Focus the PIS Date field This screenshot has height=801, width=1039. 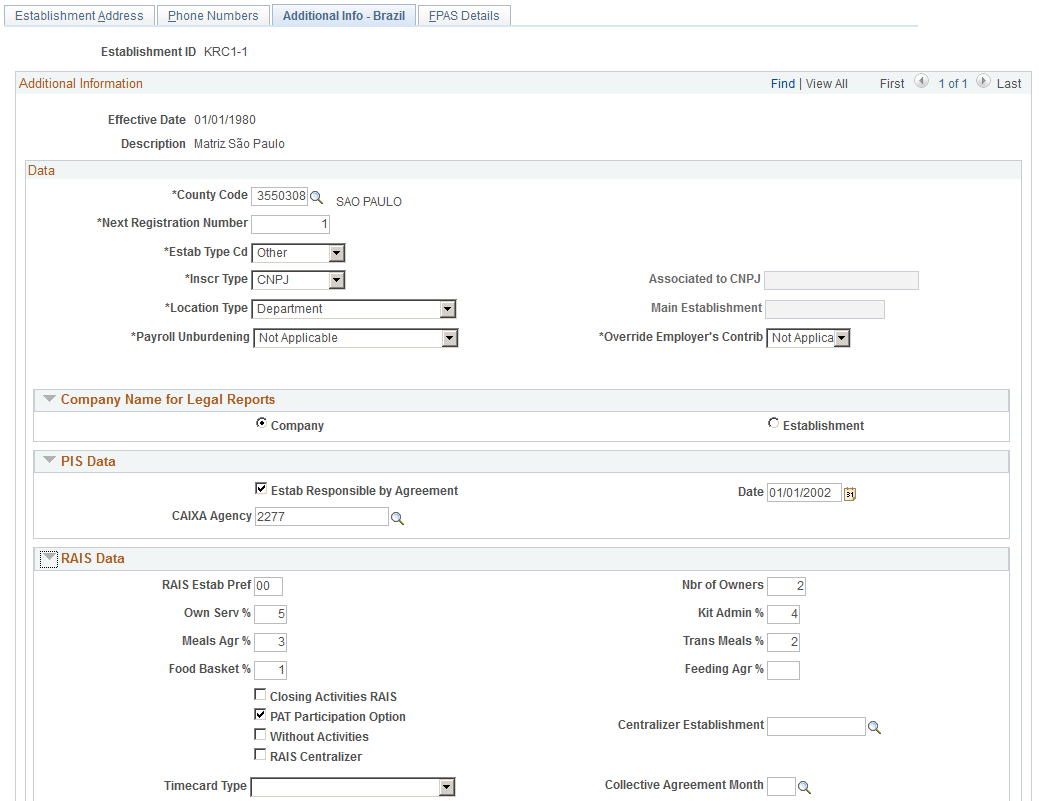pyautogui.click(x=804, y=493)
